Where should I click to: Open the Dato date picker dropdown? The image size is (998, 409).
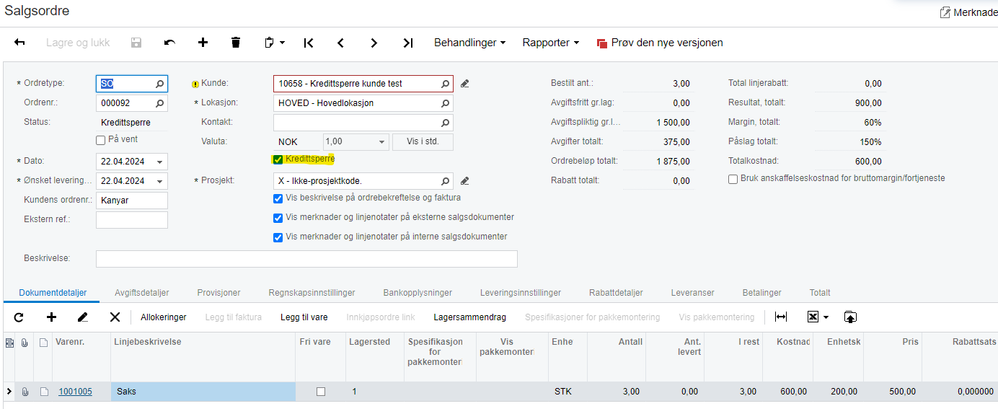pyautogui.click(x=159, y=162)
